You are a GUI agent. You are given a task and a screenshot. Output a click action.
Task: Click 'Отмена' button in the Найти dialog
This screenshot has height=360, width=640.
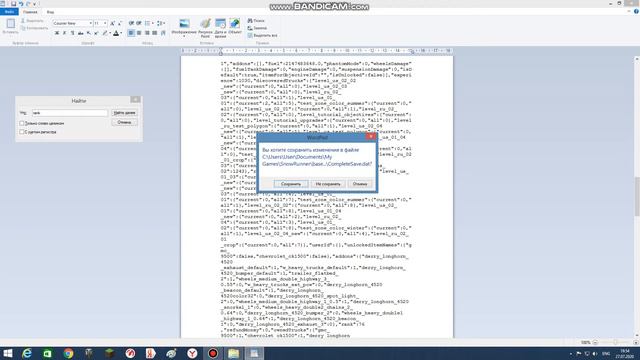pos(124,122)
